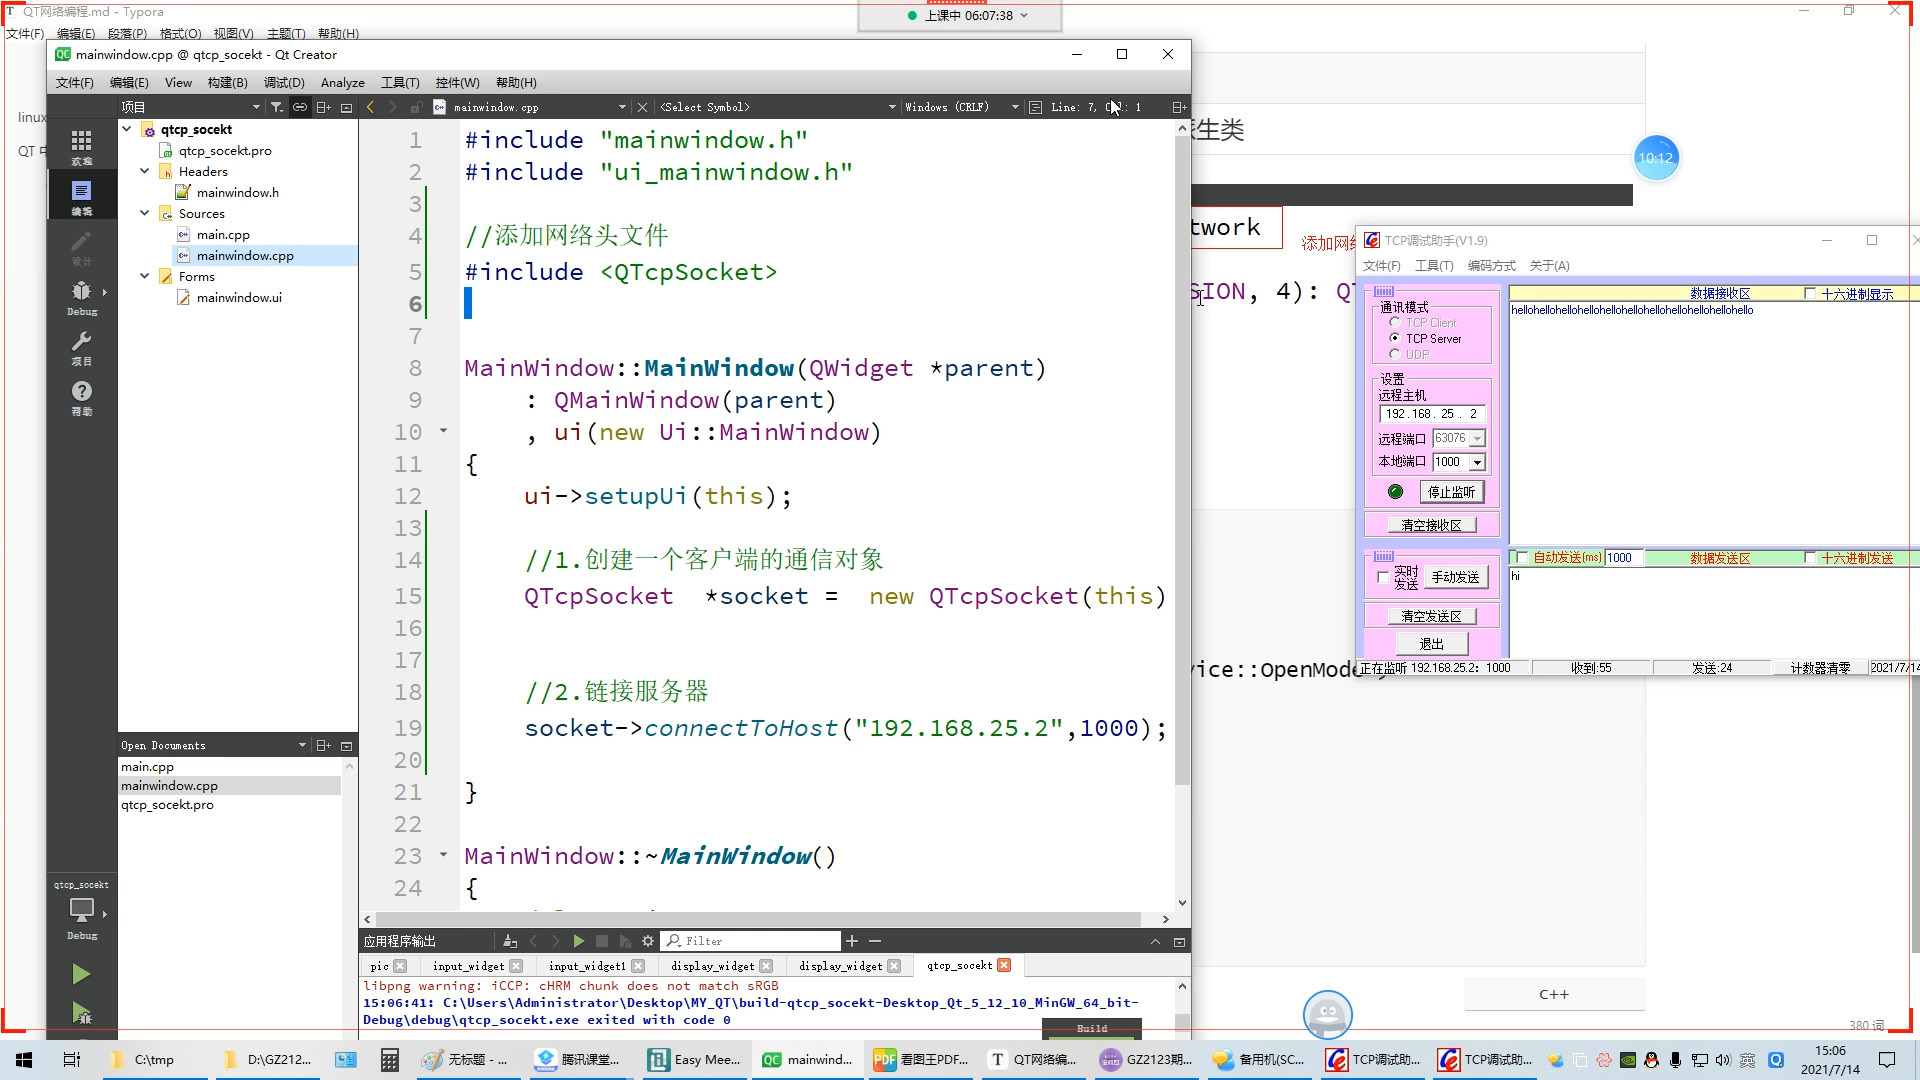Image resolution: width=1920 pixels, height=1080 pixels.
Task: Open the Open Documents panel dropdown
Action: tap(302, 745)
